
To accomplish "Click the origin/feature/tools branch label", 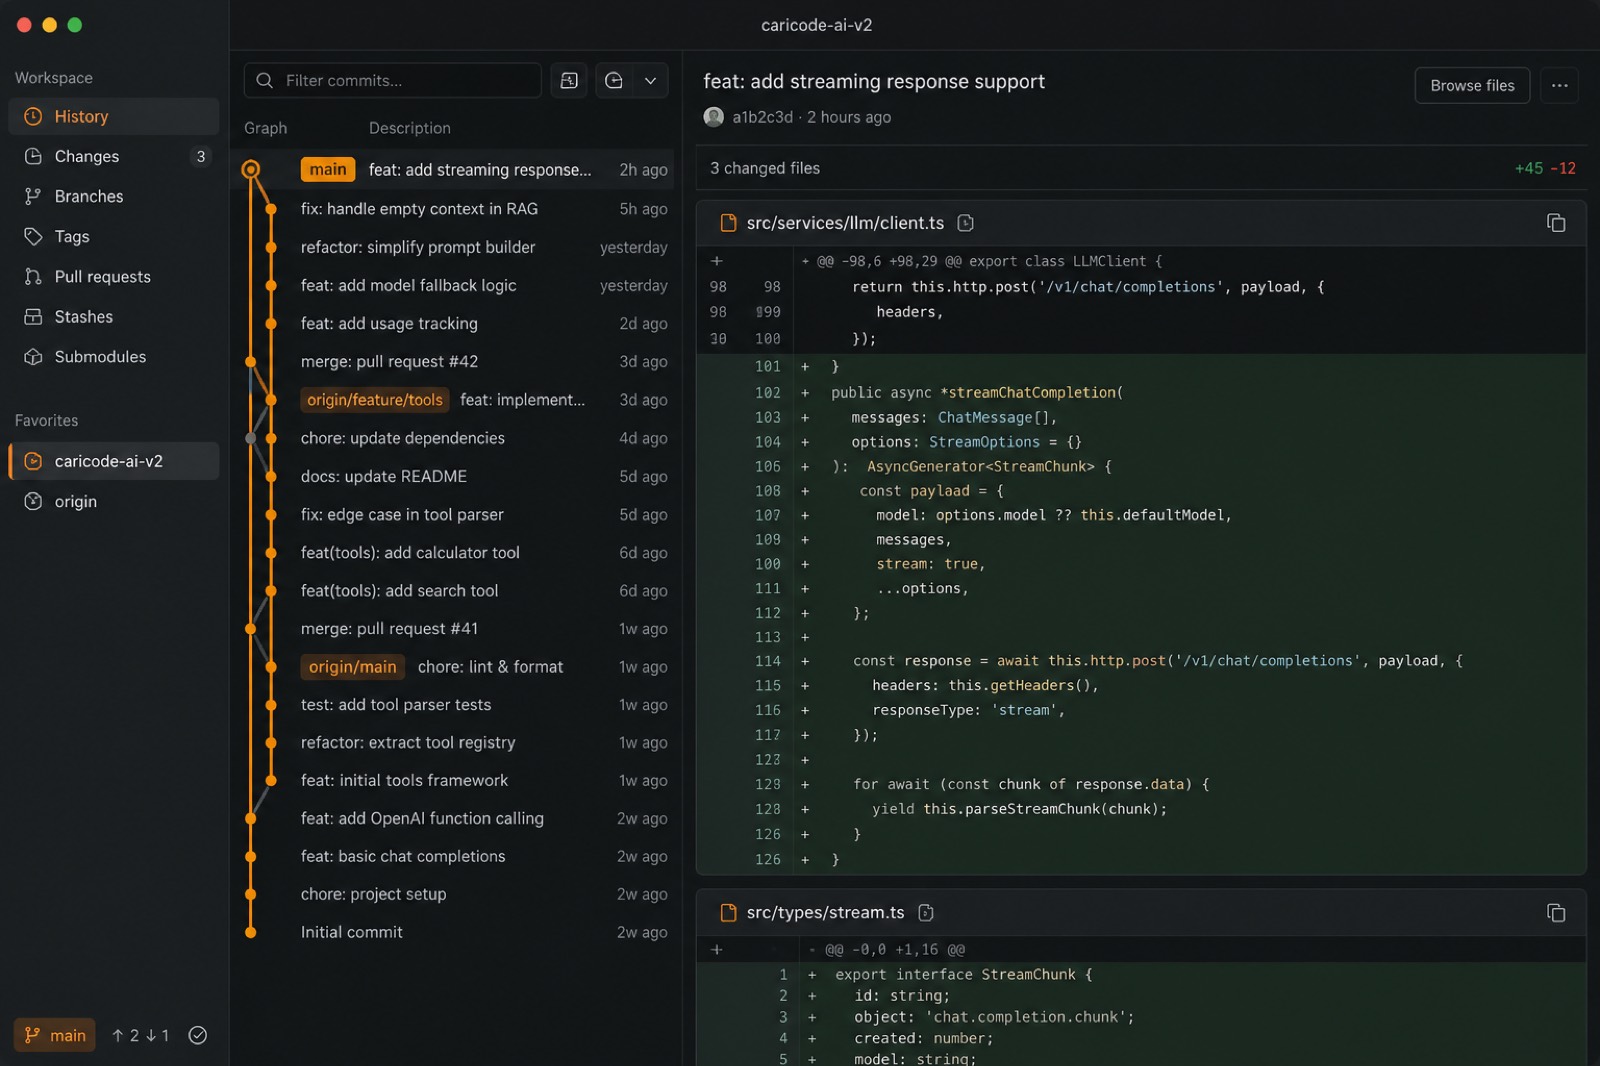I will [x=375, y=399].
